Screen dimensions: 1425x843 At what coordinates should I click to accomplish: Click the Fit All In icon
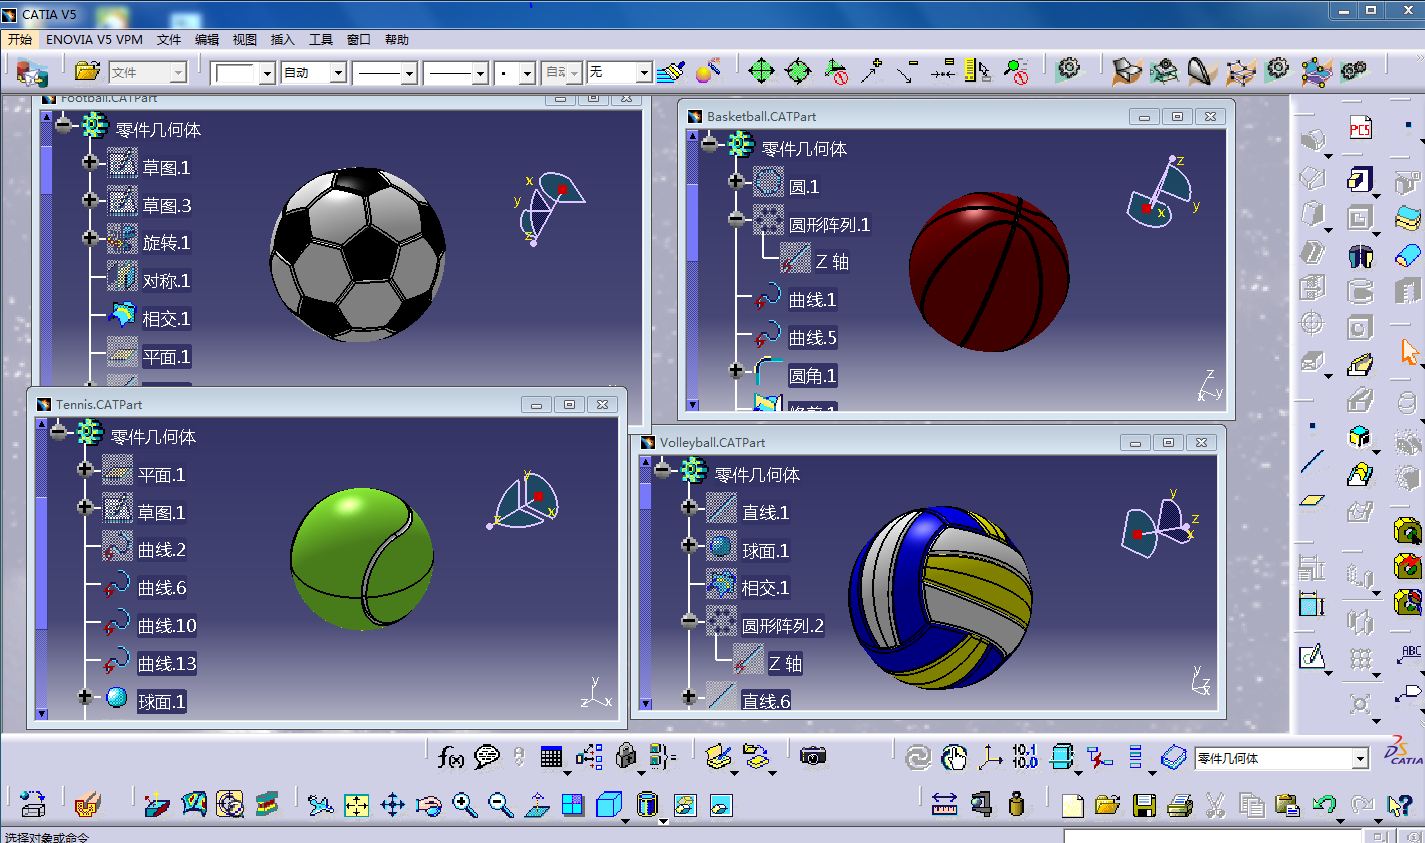[x=356, y=804]
